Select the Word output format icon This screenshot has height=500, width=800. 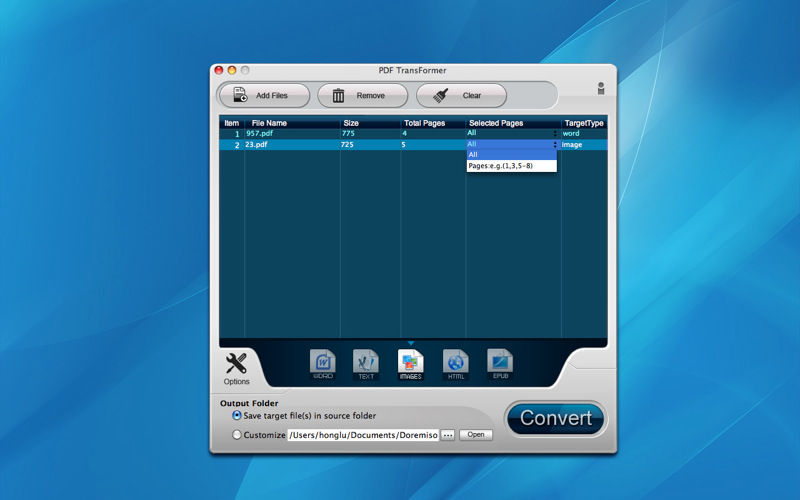click(323, 364)
